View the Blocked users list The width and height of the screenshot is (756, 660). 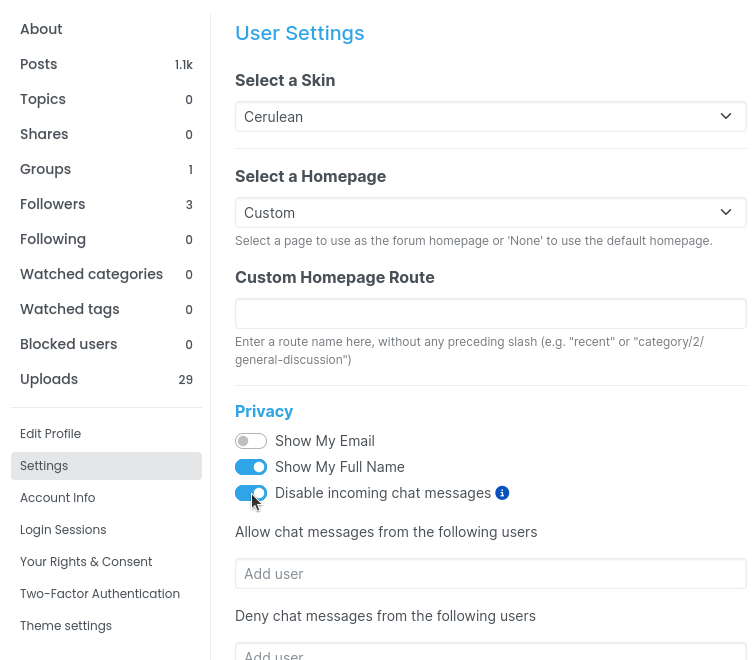[x=68, y=344]
